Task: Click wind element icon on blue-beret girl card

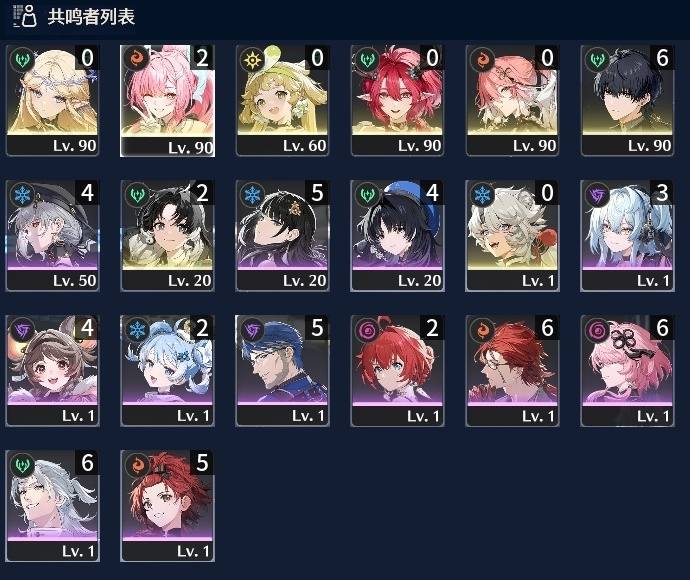Action: [x=367, y=194]
